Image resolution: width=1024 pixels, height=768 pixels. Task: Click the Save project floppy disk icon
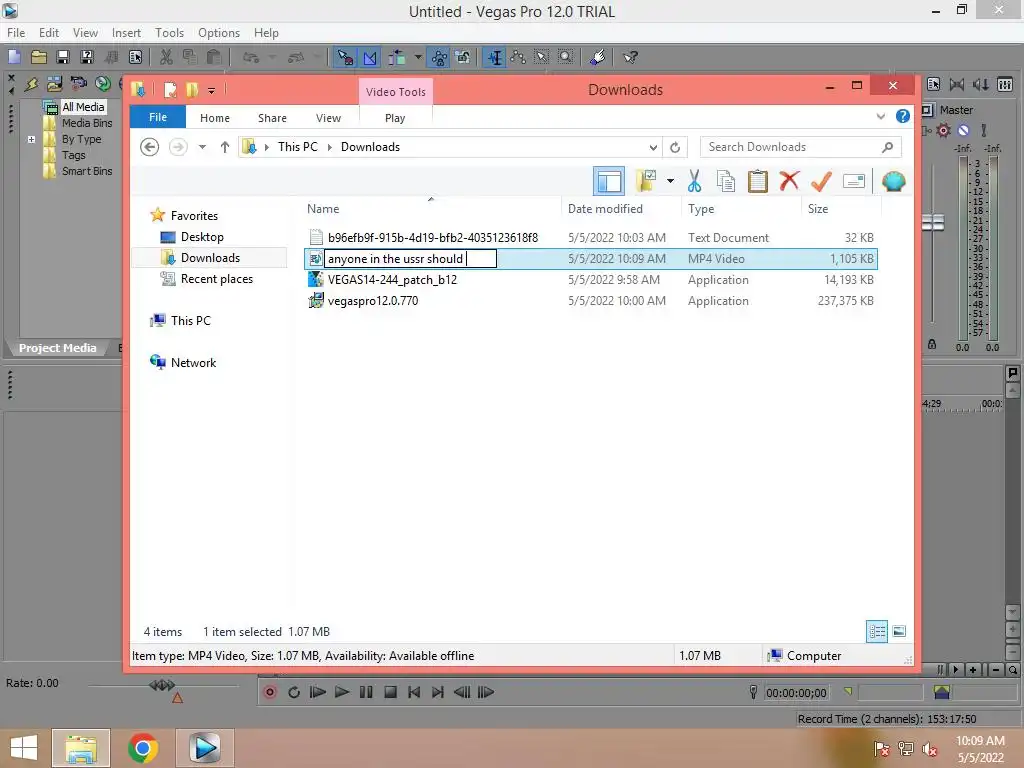pos(63,57)
